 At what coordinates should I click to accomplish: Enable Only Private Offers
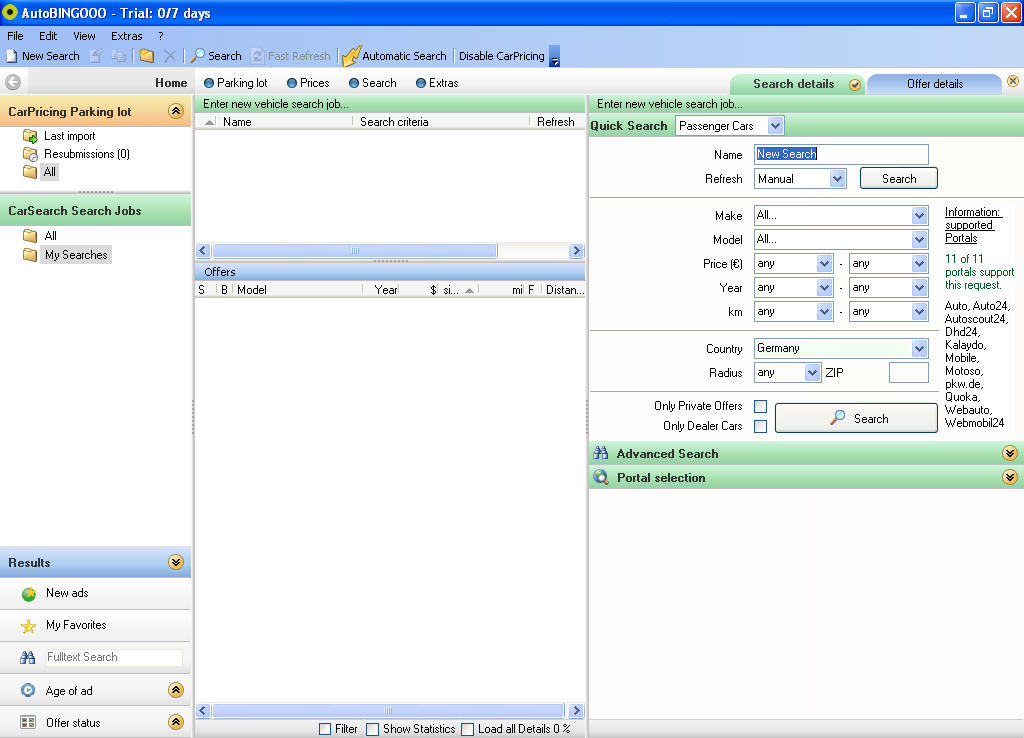[758, 406]
